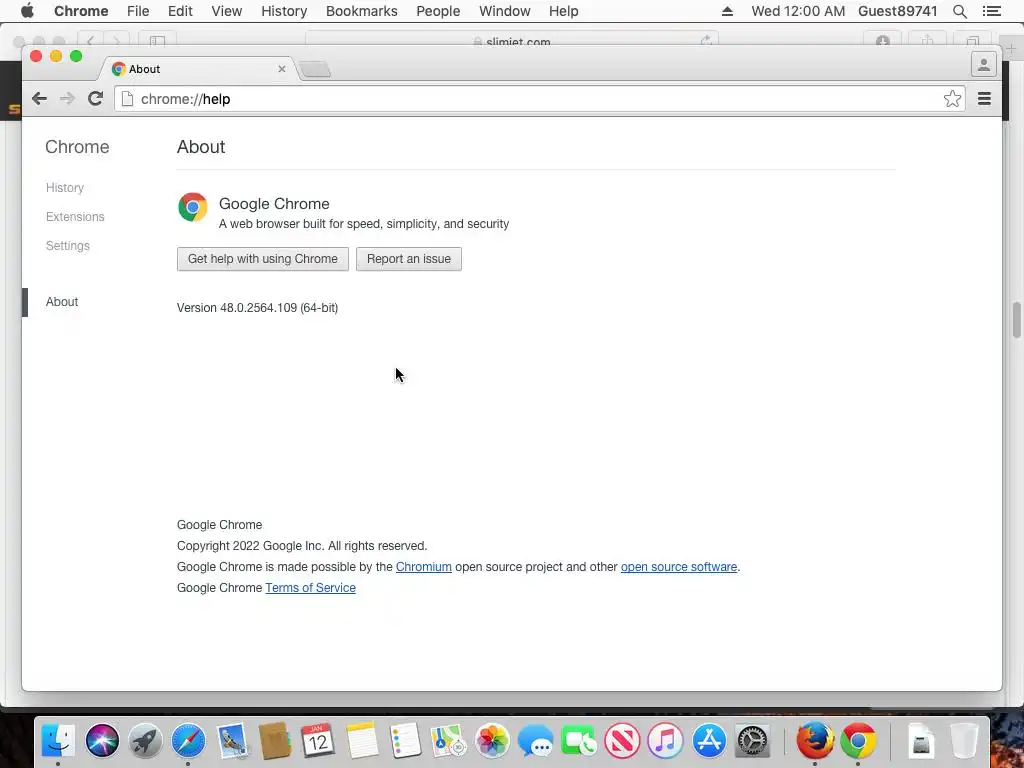Open Contacts book in the Dock
The height and width of the screenshot is (768, 1024).
[x=275, y=741]
